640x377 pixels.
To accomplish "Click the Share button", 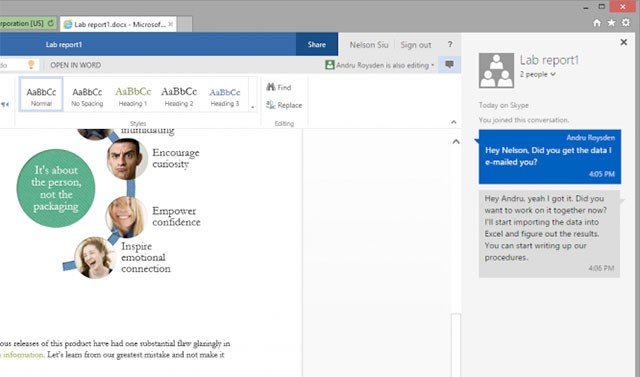I will (x=317, y=44).
